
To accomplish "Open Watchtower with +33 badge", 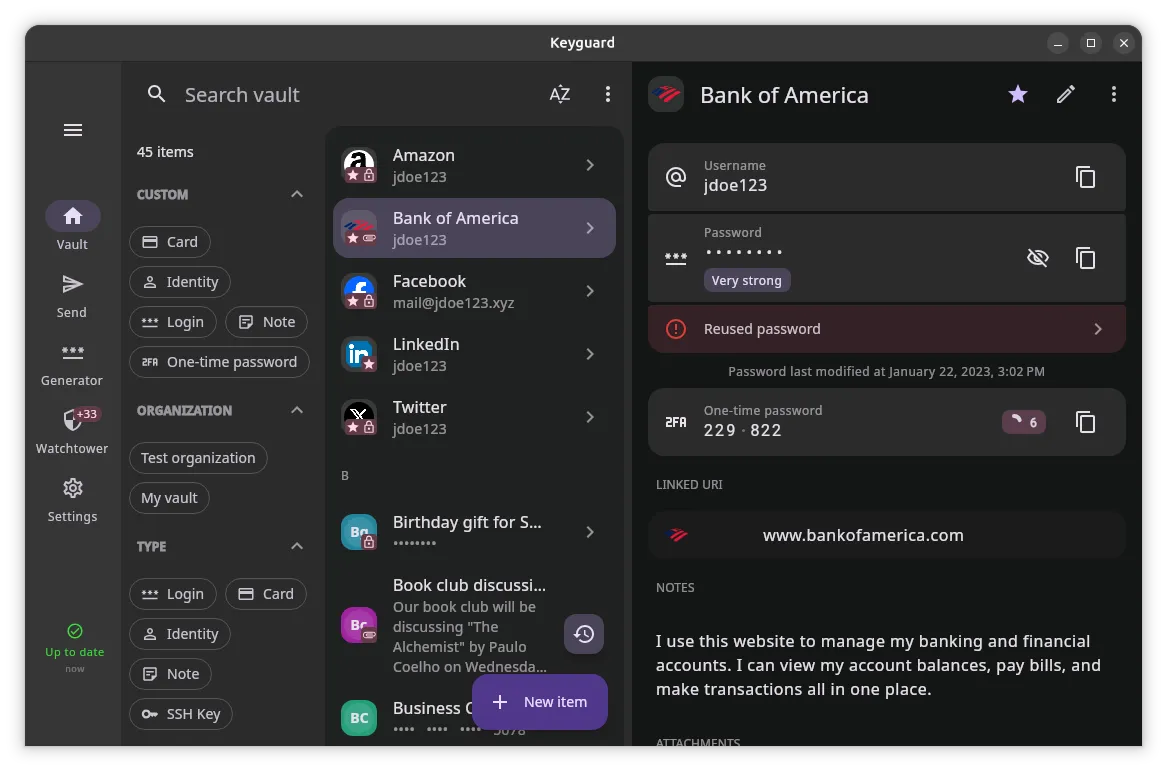I will [x=72, y=432].
